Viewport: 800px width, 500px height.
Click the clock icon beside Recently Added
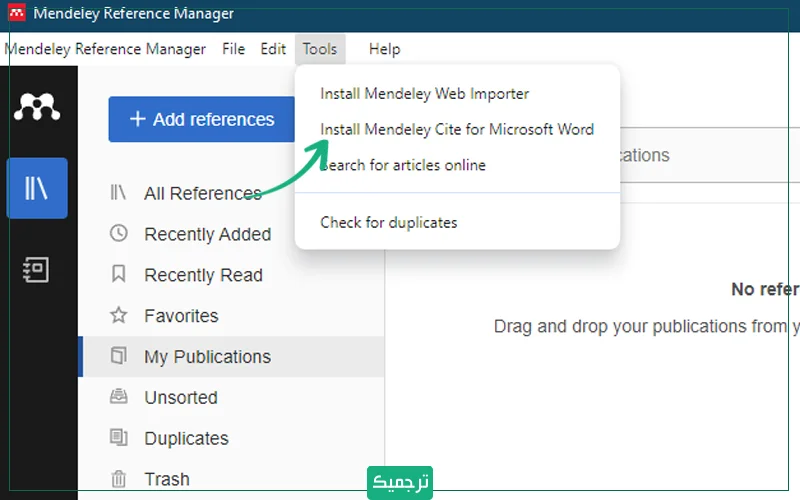tap(118, 233)
